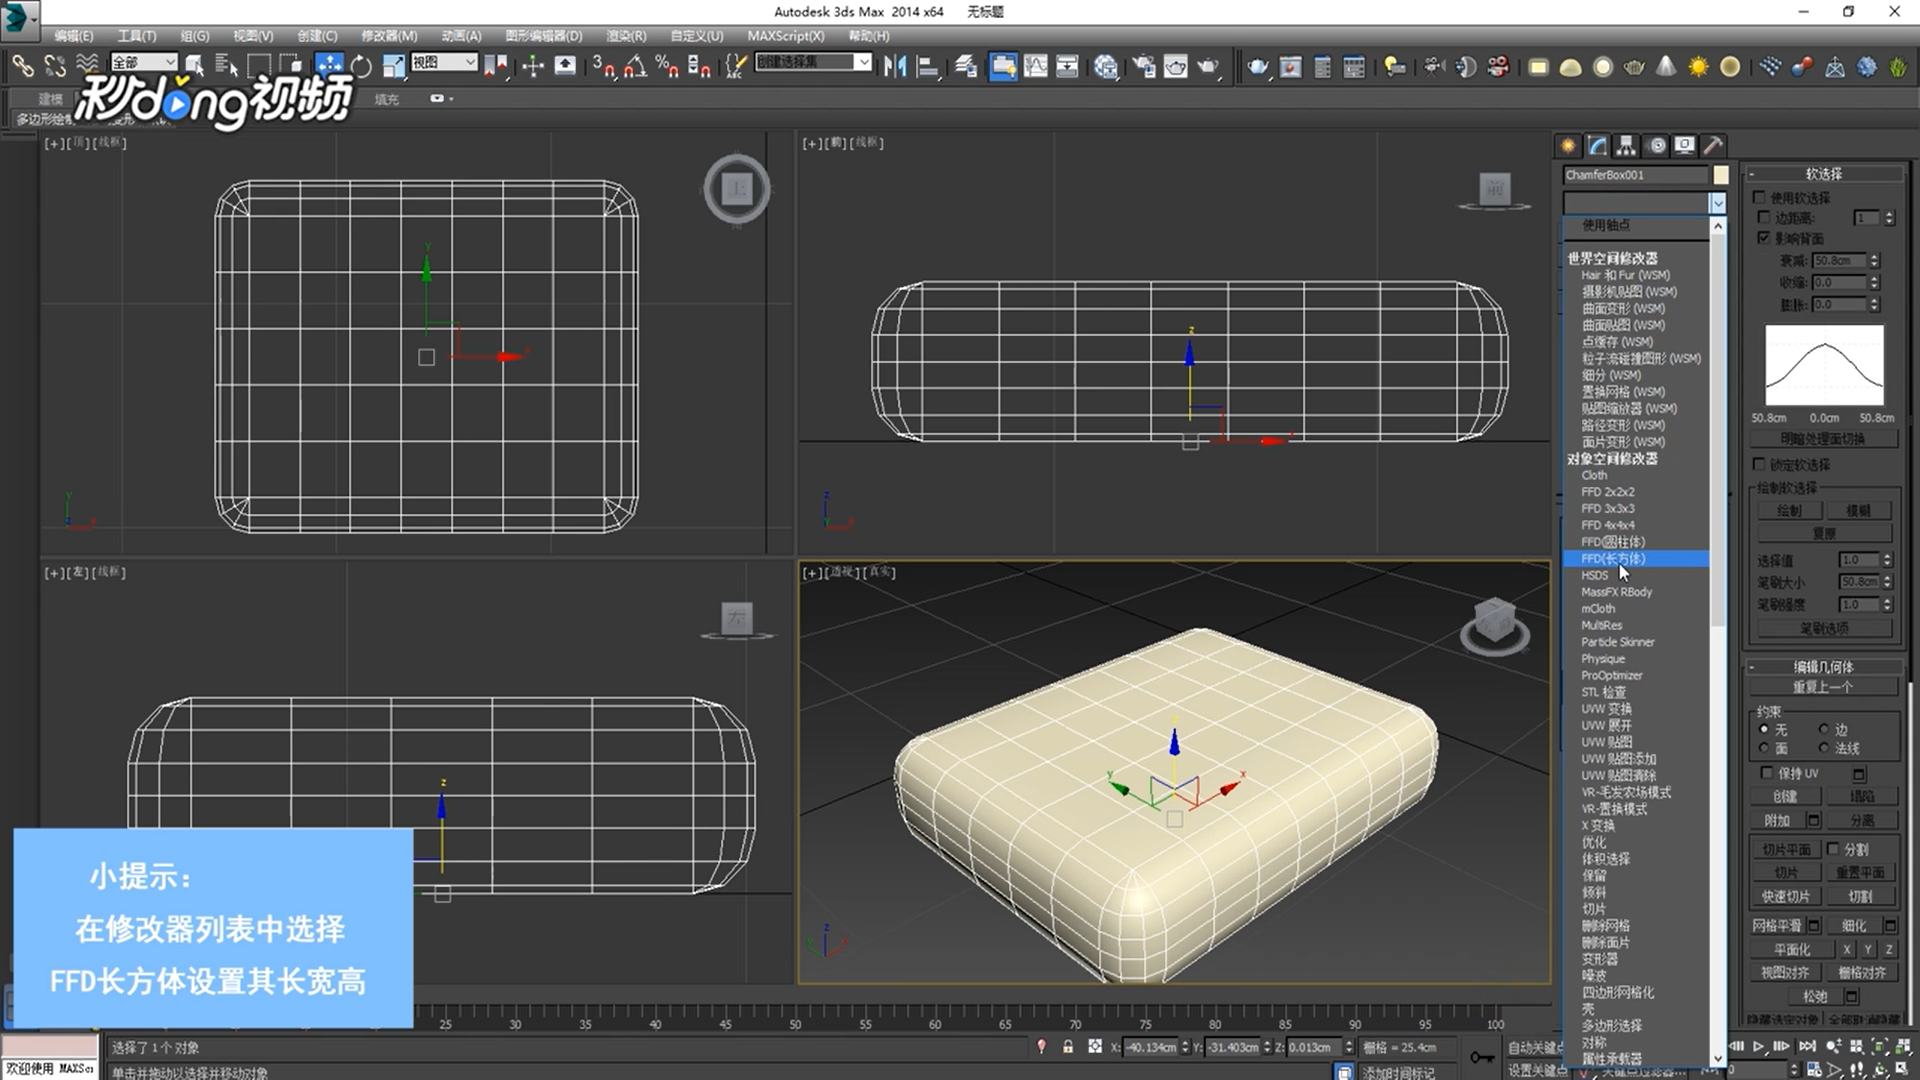This screenshot has width=1920, height=1080.
Task: Open the Utilities hammer tab
Action: point(1713,145)
